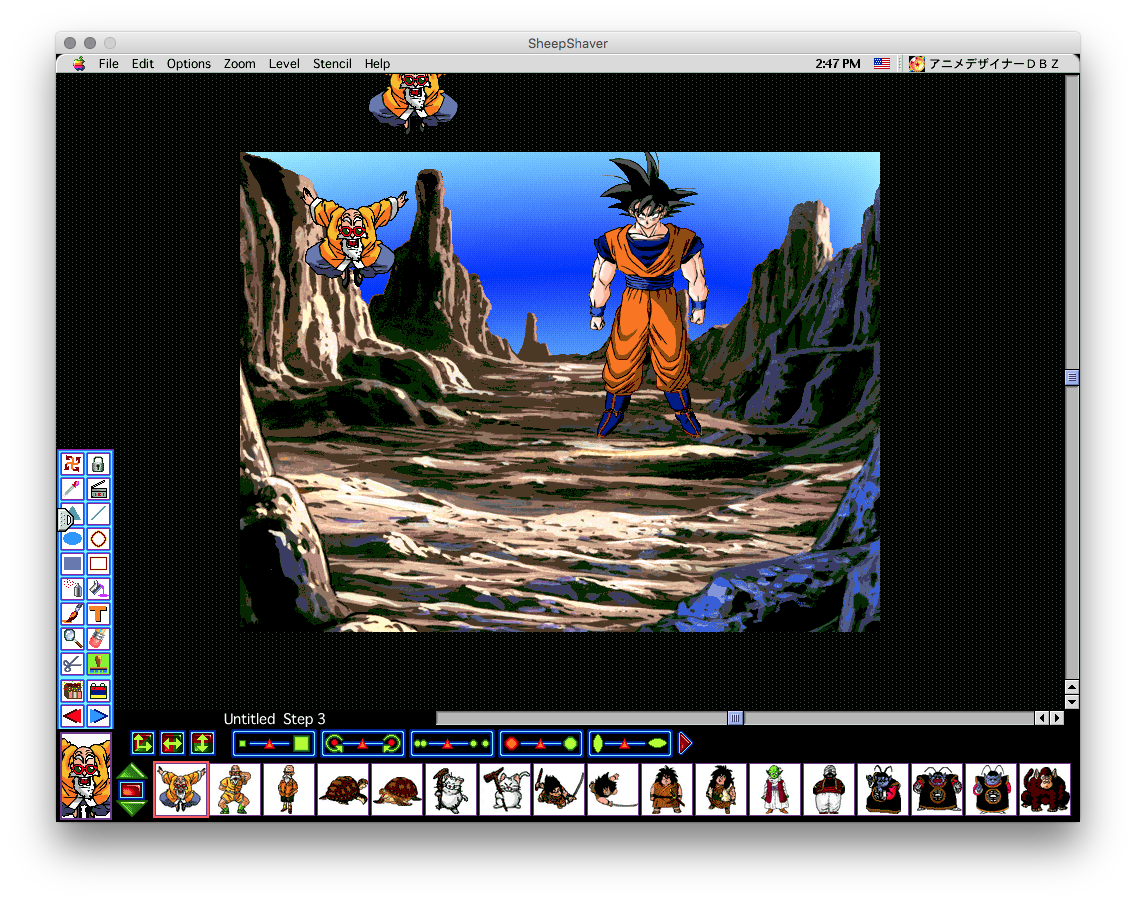The height and width of the screenshot is (902, 1136).
Task: Choose the outlined circle tool
Action: tap(99, 539)
